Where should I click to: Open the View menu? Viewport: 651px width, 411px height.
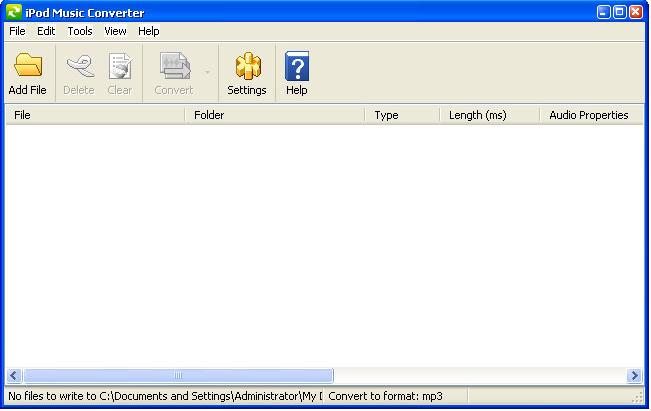click(x=115, y=31)
